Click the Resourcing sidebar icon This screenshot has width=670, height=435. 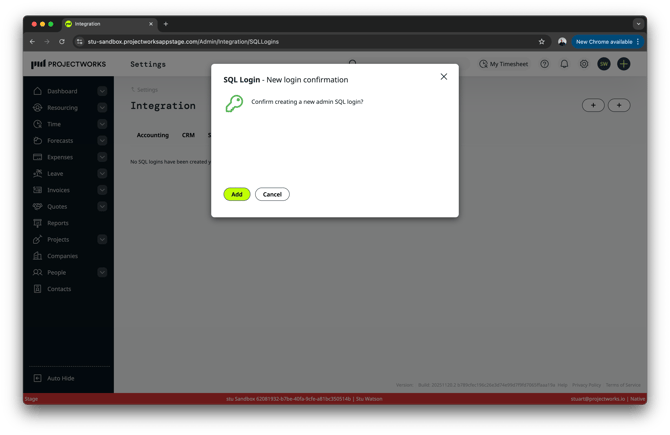click(38, 108)
